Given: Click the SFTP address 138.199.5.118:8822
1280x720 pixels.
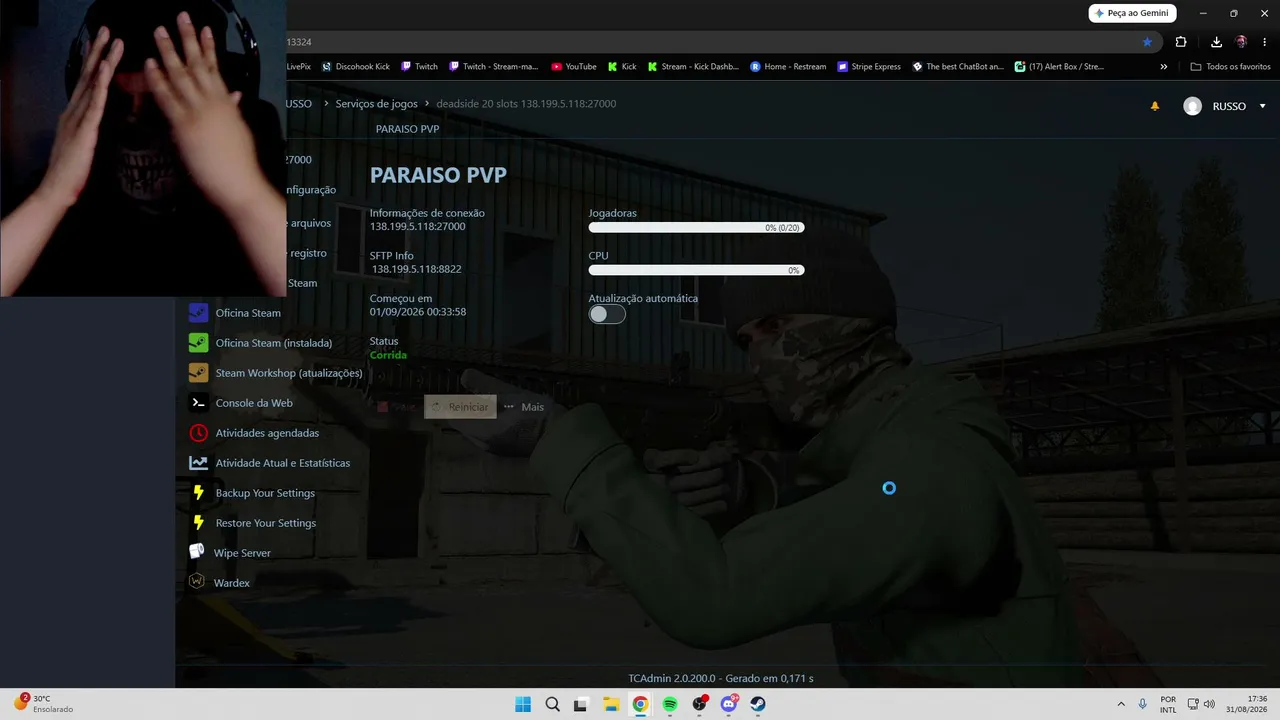Looking at the screenshot, I should click(x=417, y=270).
